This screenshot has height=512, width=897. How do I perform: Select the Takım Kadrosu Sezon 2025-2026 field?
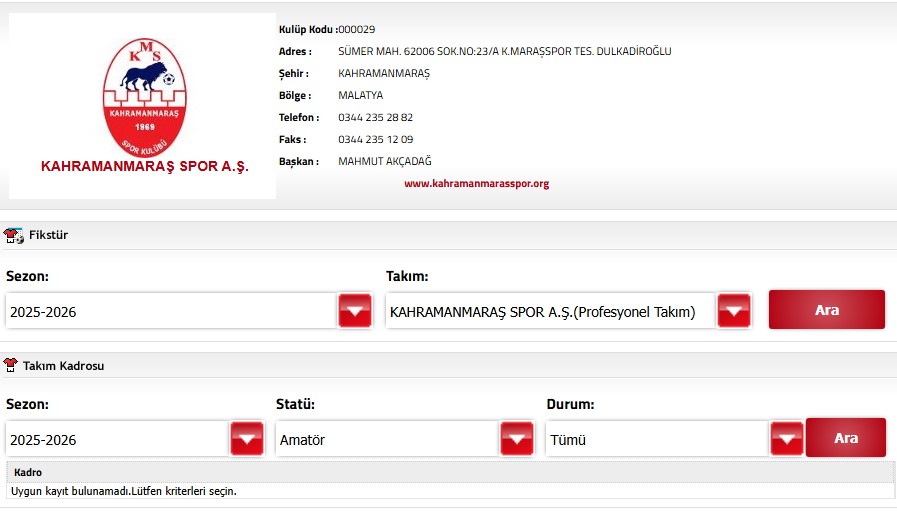point(117,439)
